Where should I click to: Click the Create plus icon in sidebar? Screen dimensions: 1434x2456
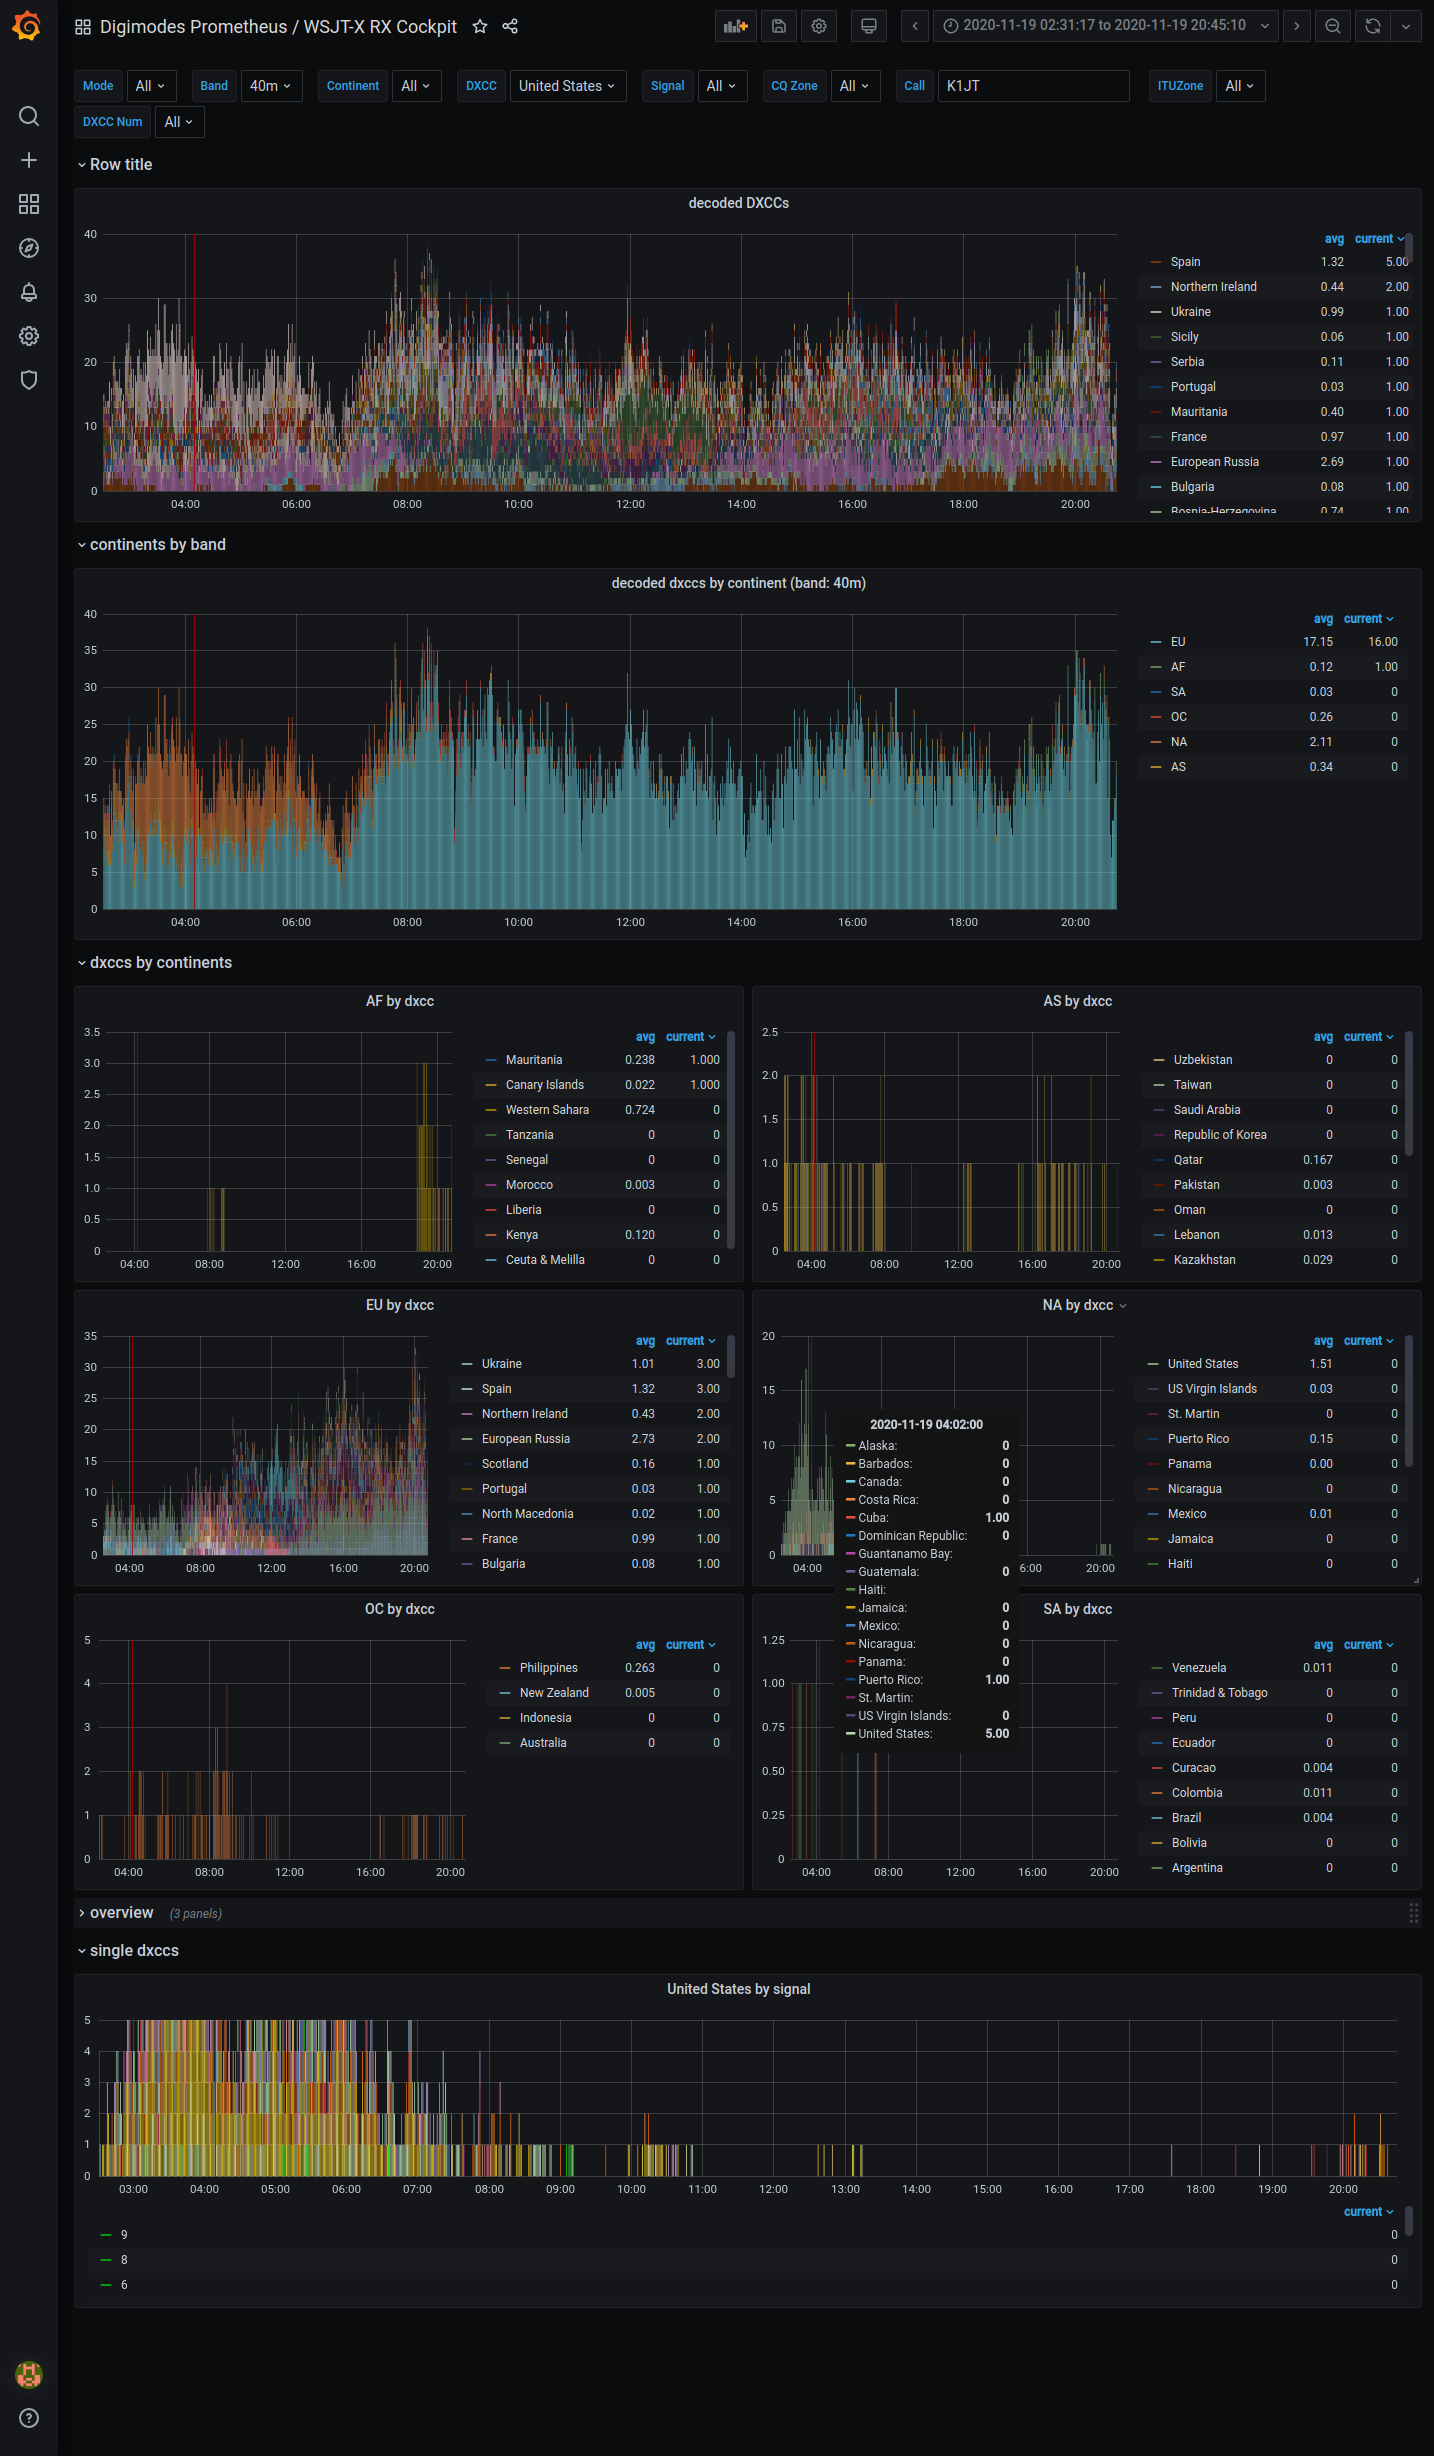coord(29,160)
